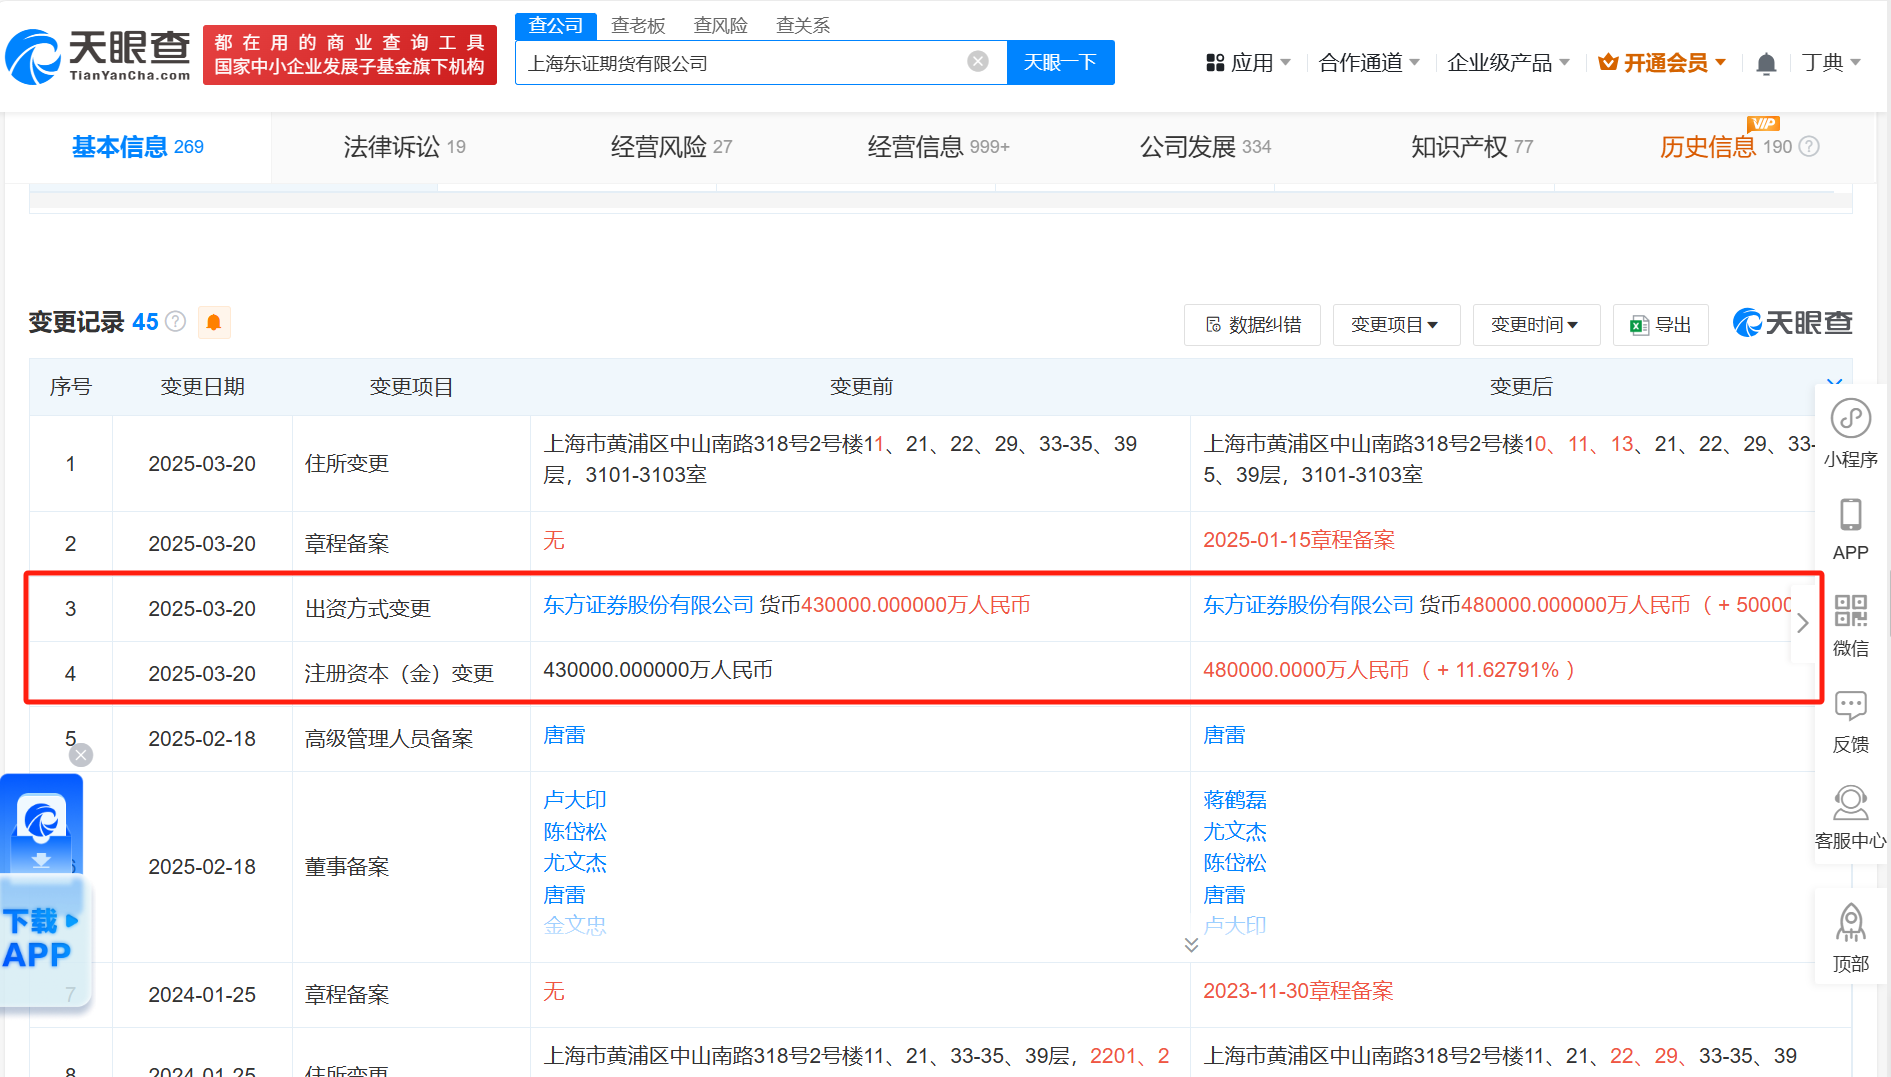This screenshot has height=1077, width=1891.
Task: Click the 导出 export button
Action: pos(1660,325)
